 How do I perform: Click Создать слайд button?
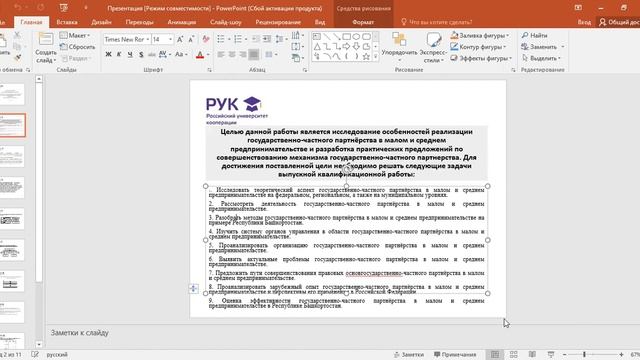coord(46,47)
